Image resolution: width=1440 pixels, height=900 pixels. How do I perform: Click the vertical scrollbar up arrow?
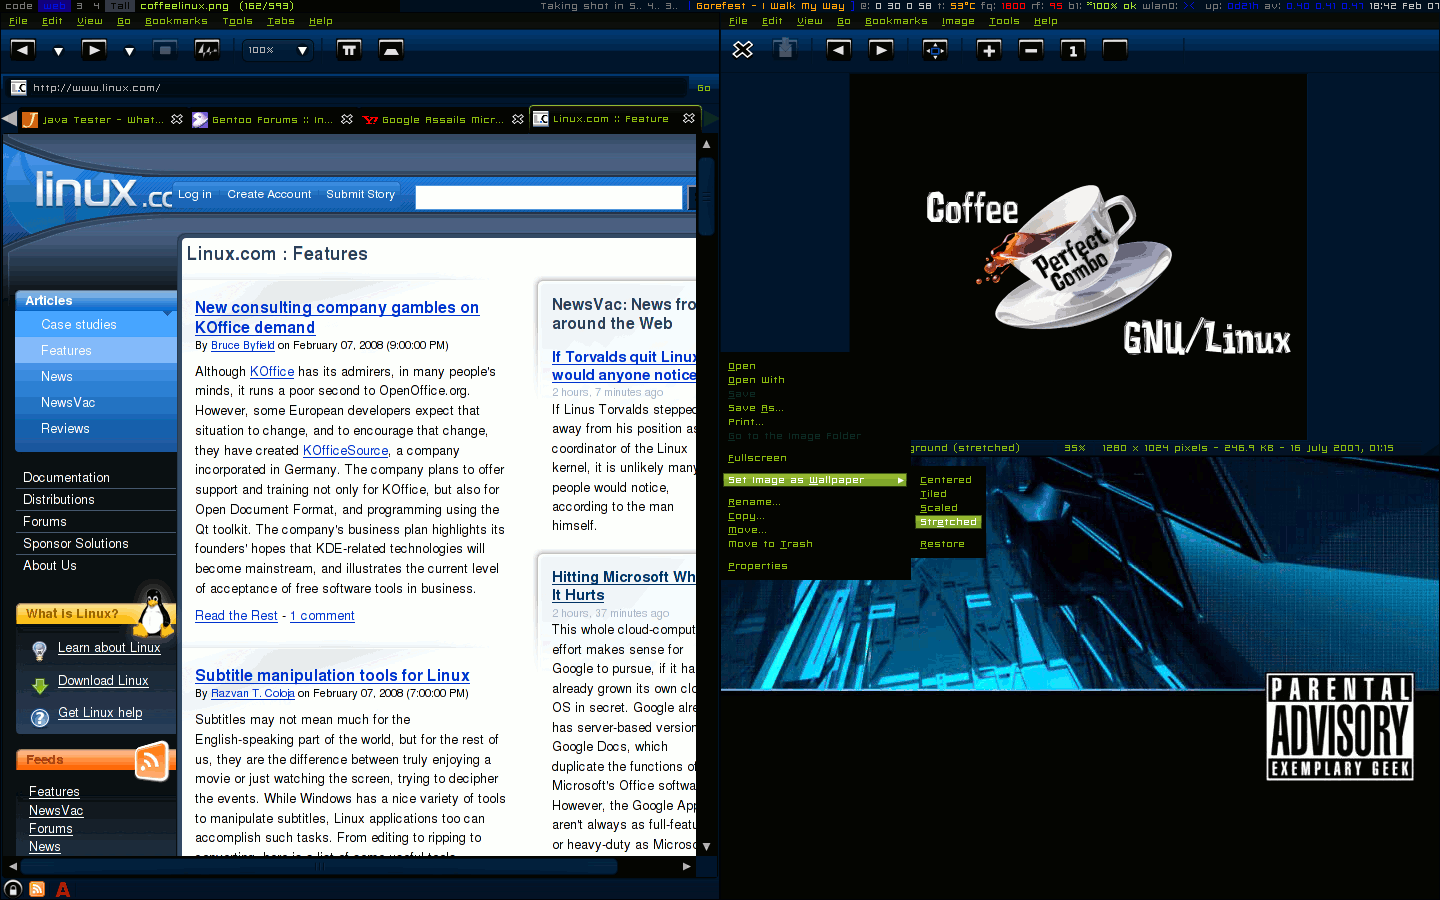tap(706, 144)
